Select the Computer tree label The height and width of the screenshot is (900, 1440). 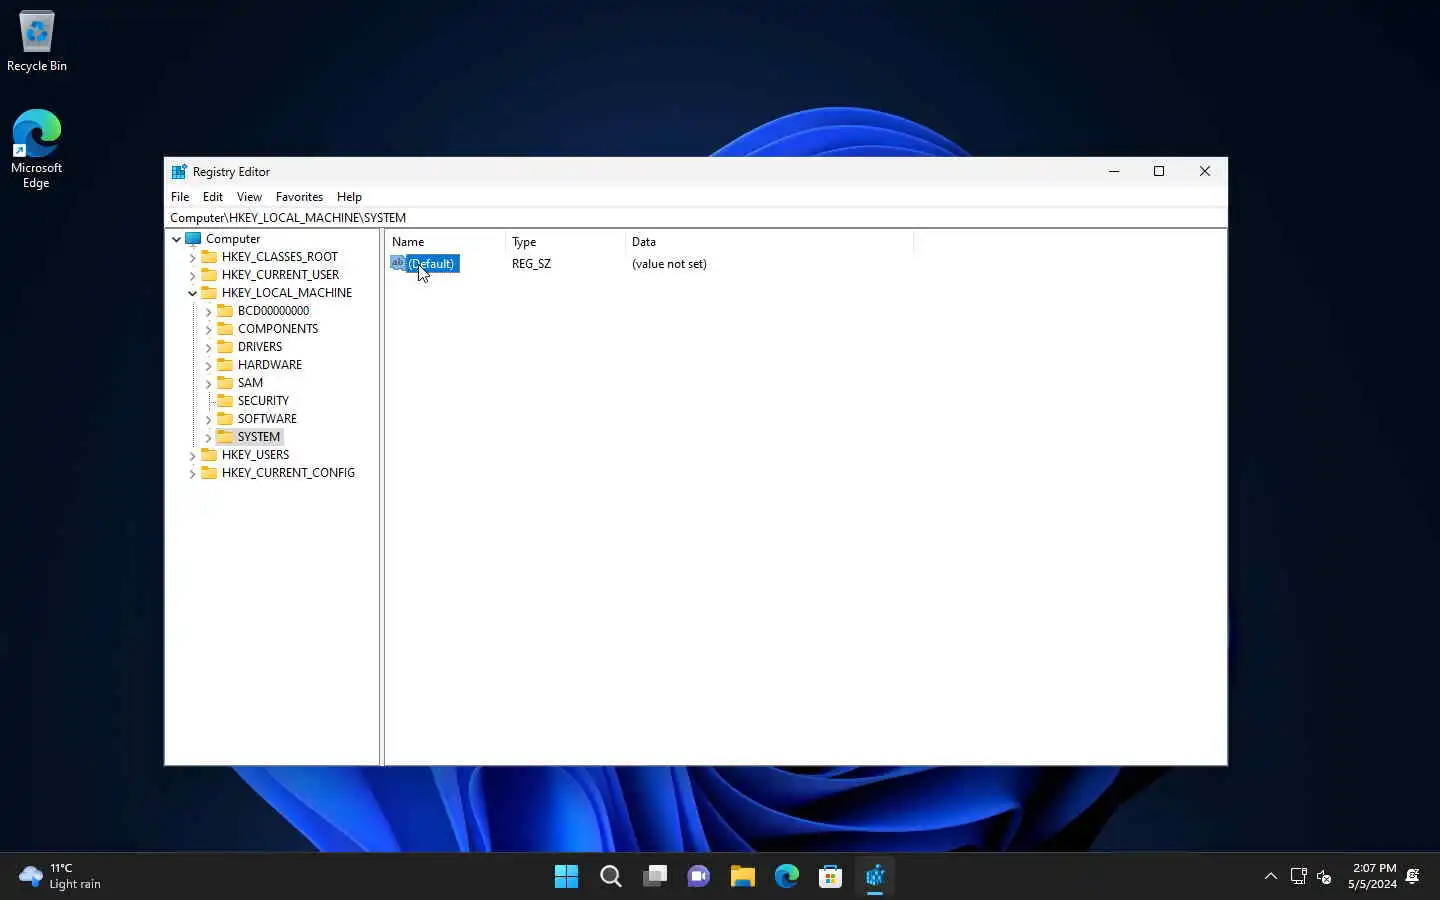pos(233,239)
